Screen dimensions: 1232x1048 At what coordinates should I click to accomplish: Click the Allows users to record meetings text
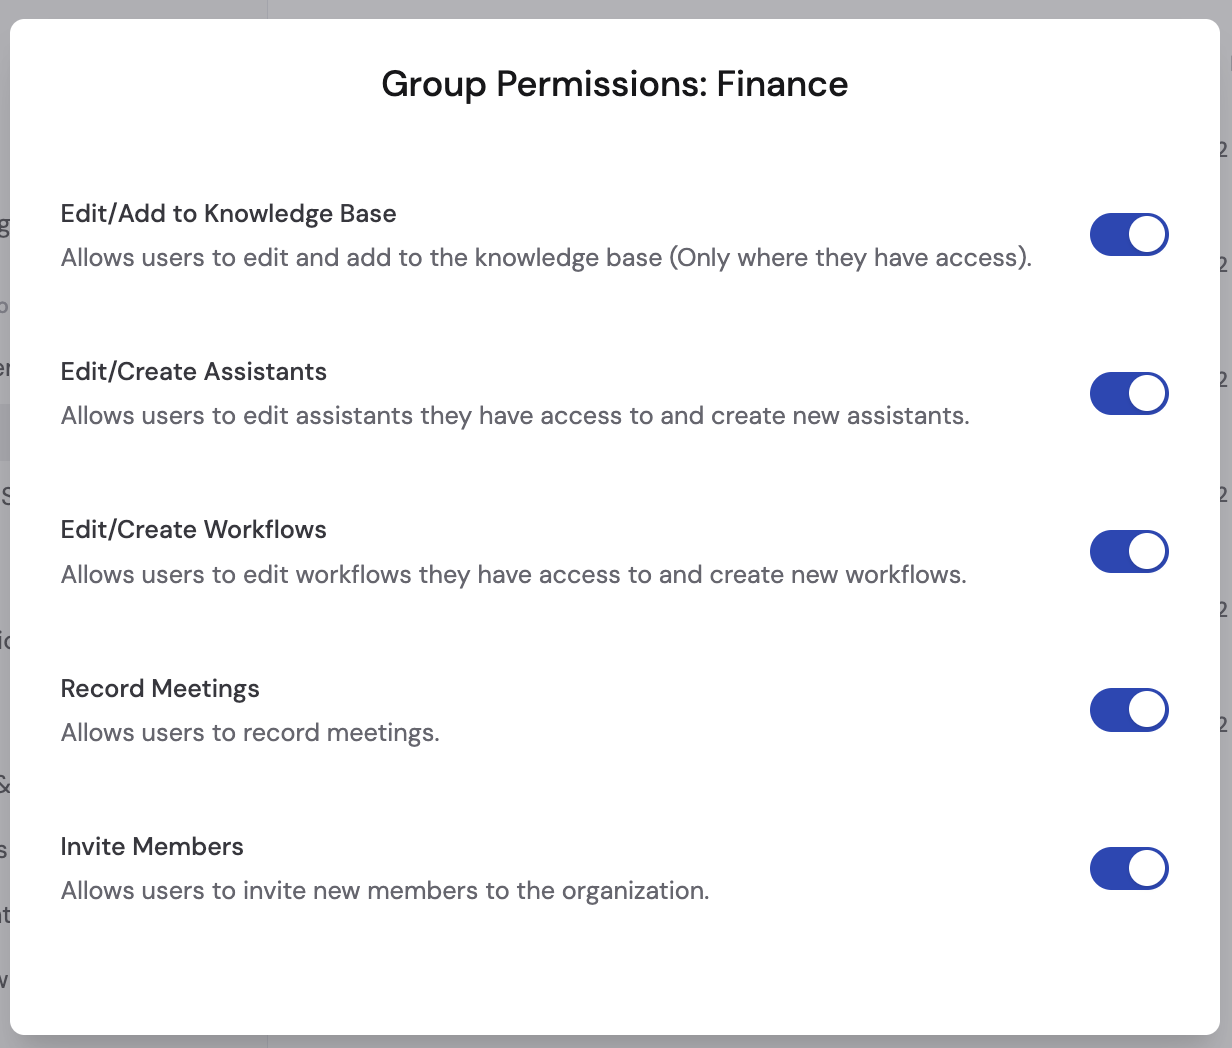tap(249, 732)
